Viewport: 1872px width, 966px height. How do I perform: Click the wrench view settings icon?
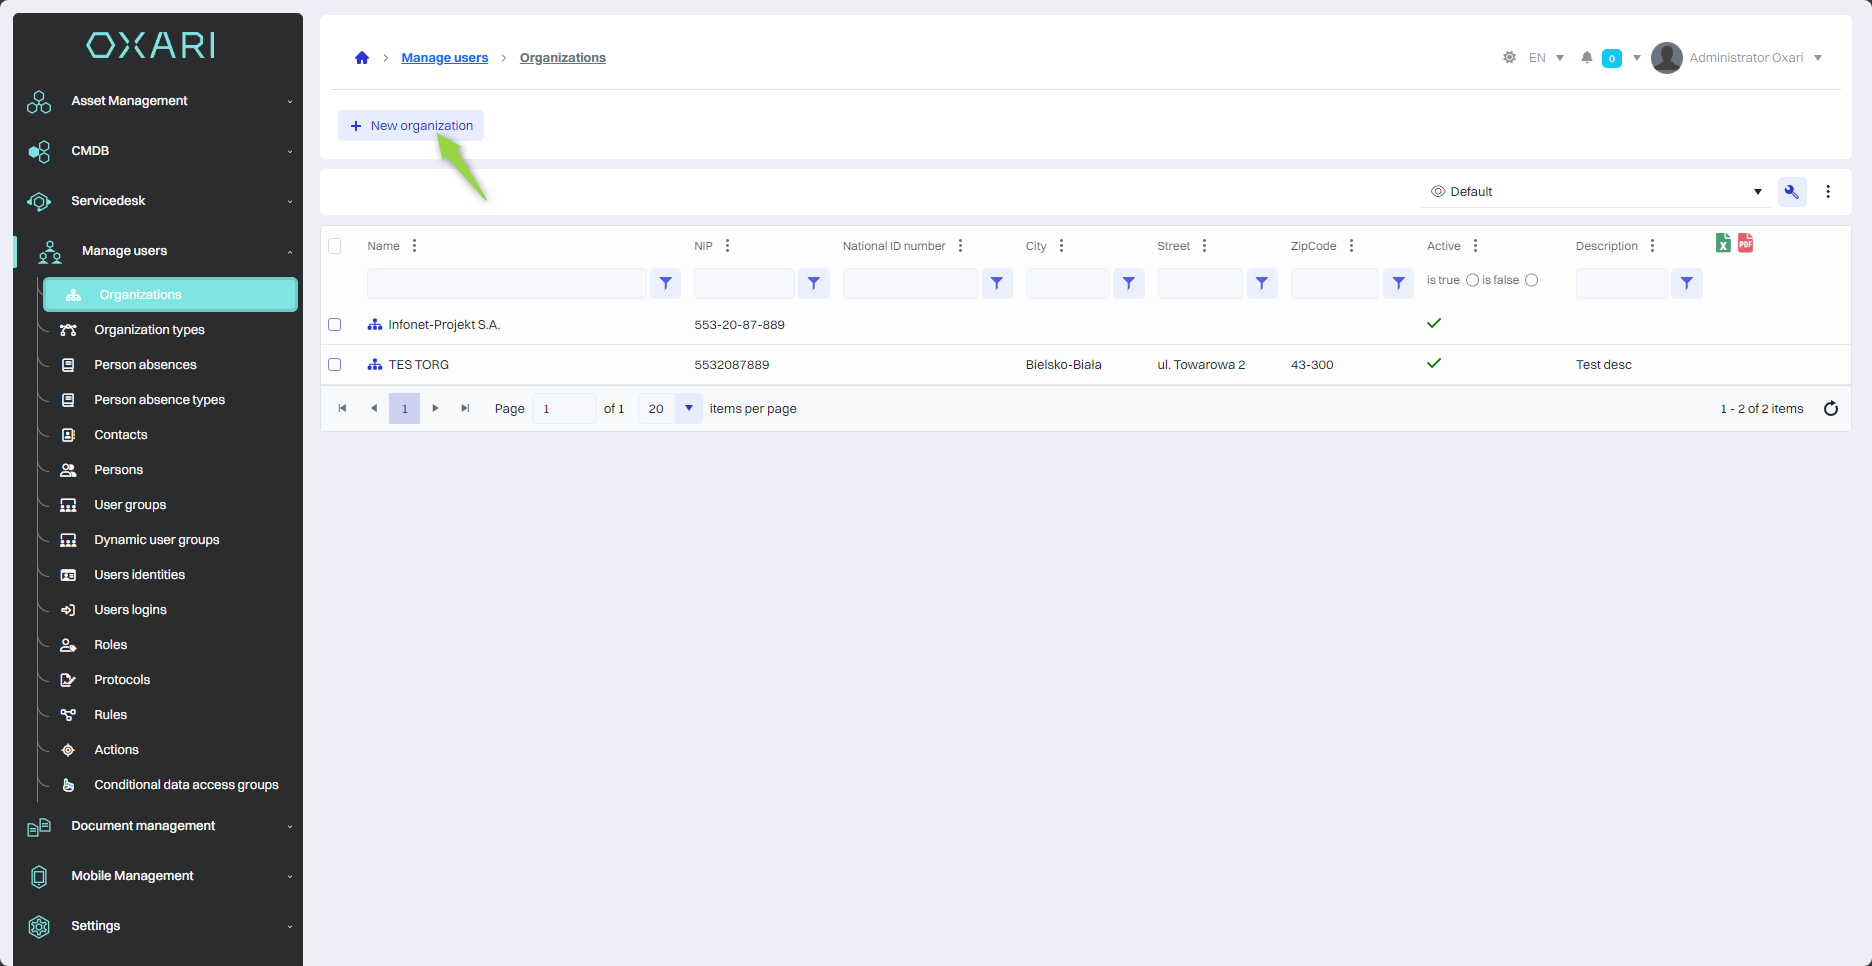(1791, 192)
